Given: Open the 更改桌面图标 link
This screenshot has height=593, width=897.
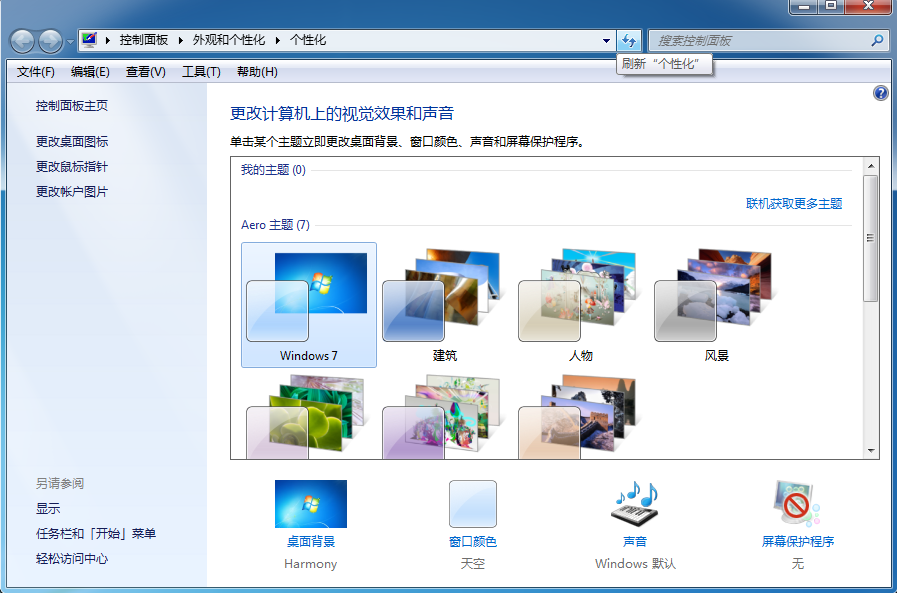Looking at the screenshot, I should (x=72, y=142).
